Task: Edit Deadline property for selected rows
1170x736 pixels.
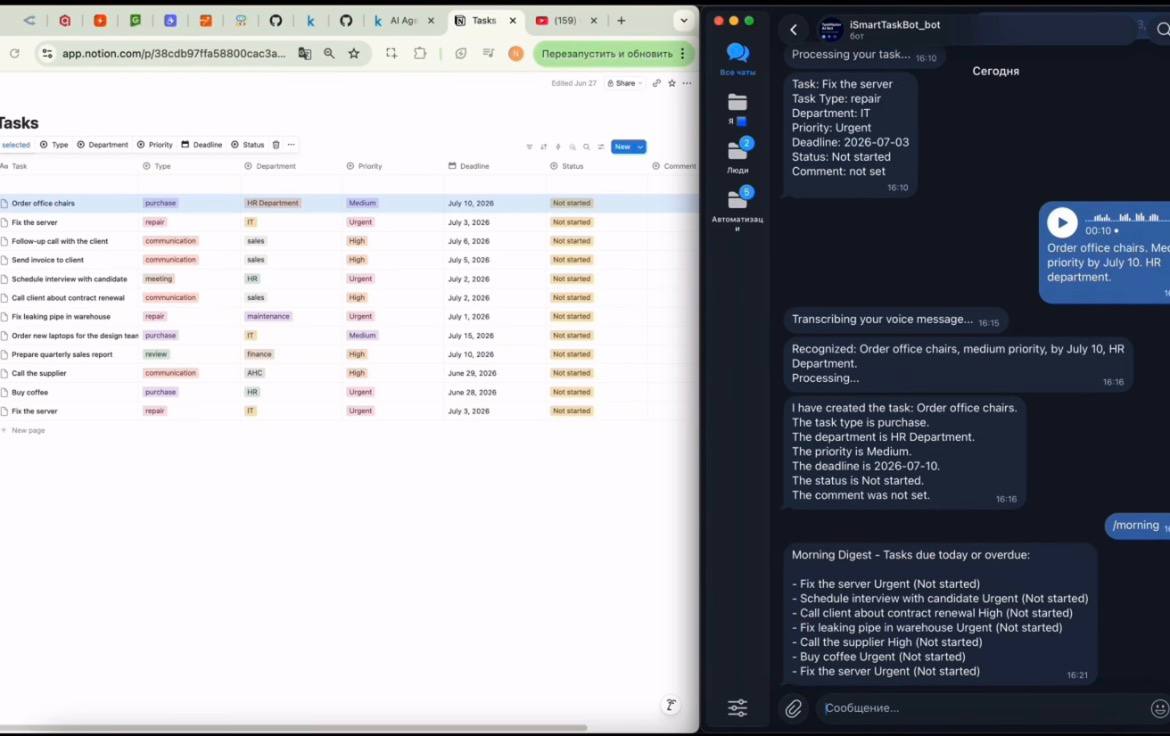Action: (x=201, y=145)
